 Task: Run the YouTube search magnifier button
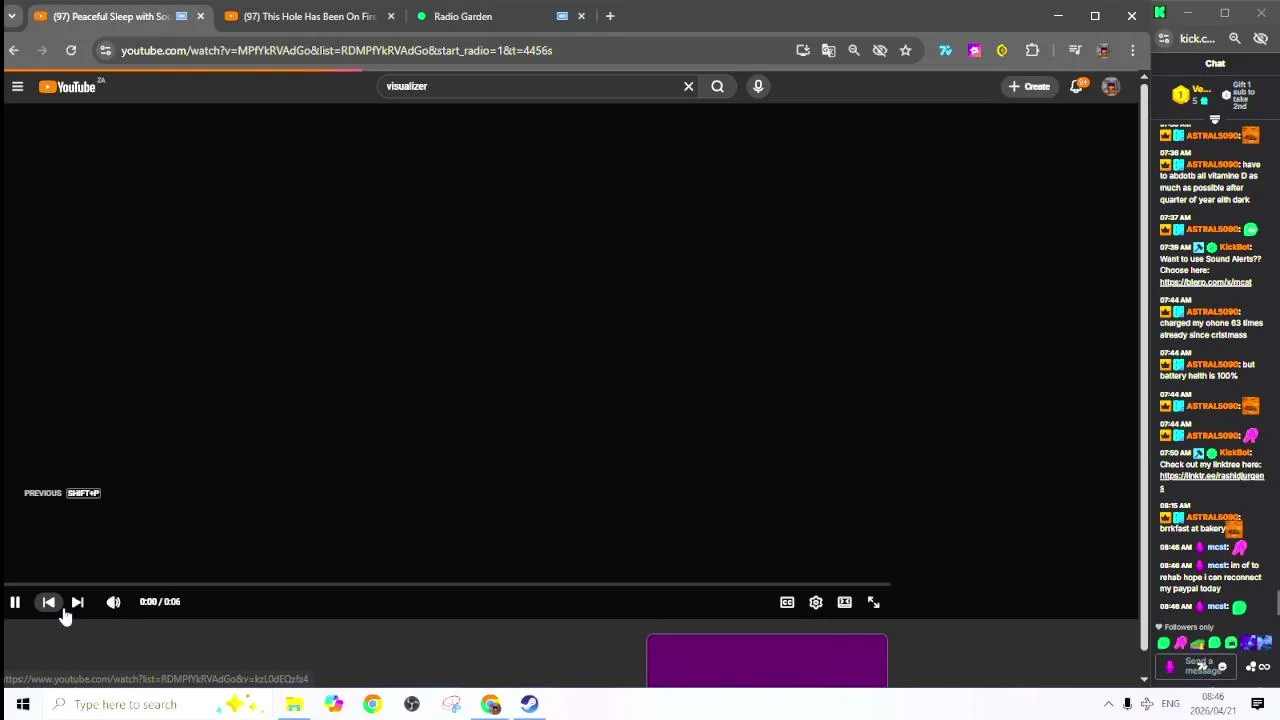tap(717, 86)
